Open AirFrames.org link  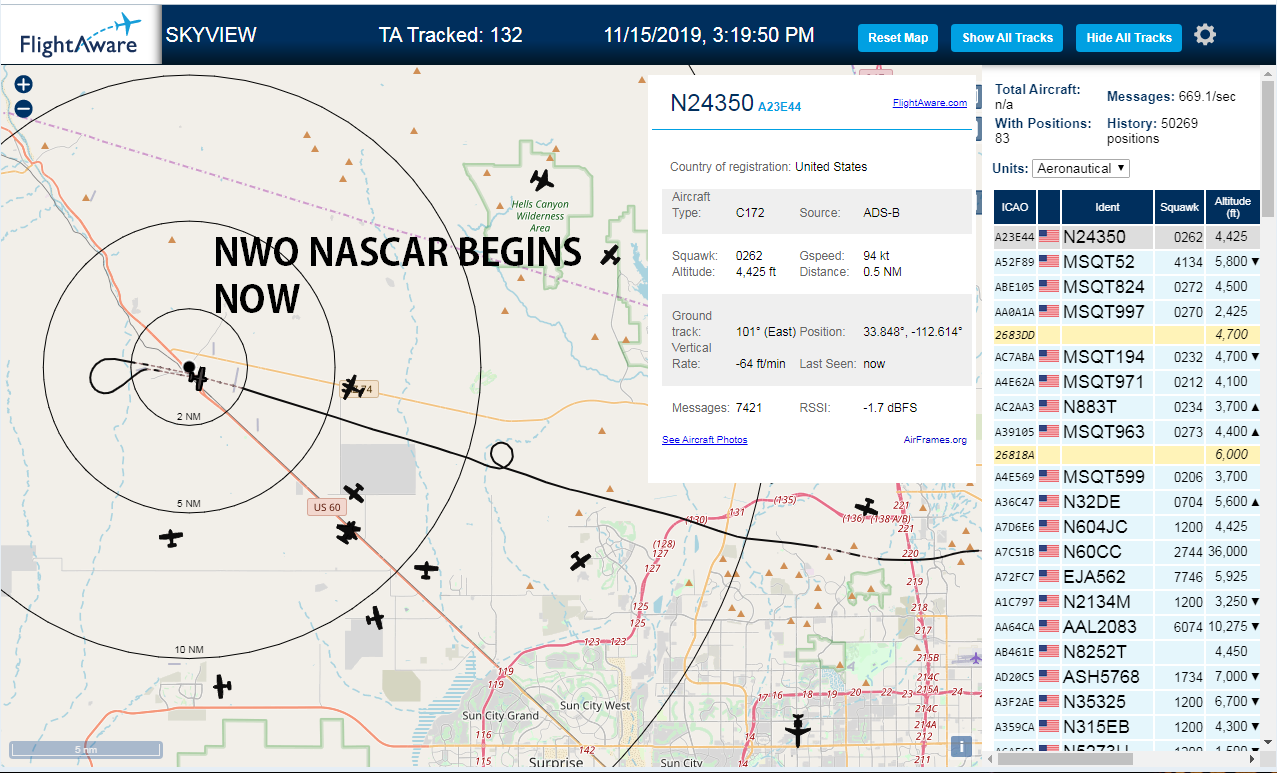pos(935,440)
